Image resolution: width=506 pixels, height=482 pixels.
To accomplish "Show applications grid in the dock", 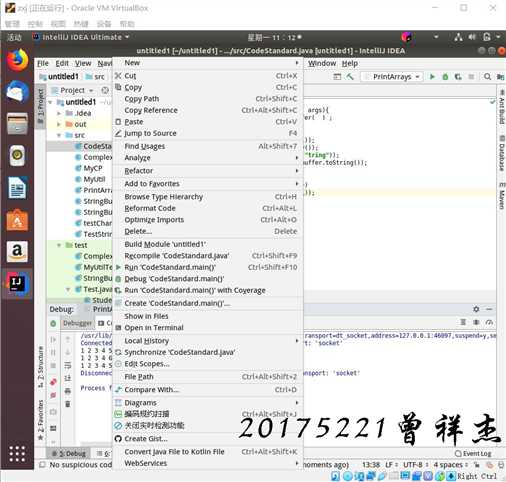I will click(x=17, y=454).
